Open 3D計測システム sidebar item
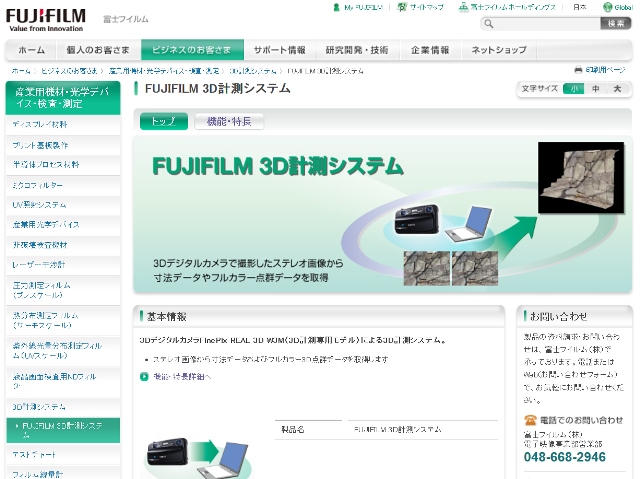 click(63, 407)
